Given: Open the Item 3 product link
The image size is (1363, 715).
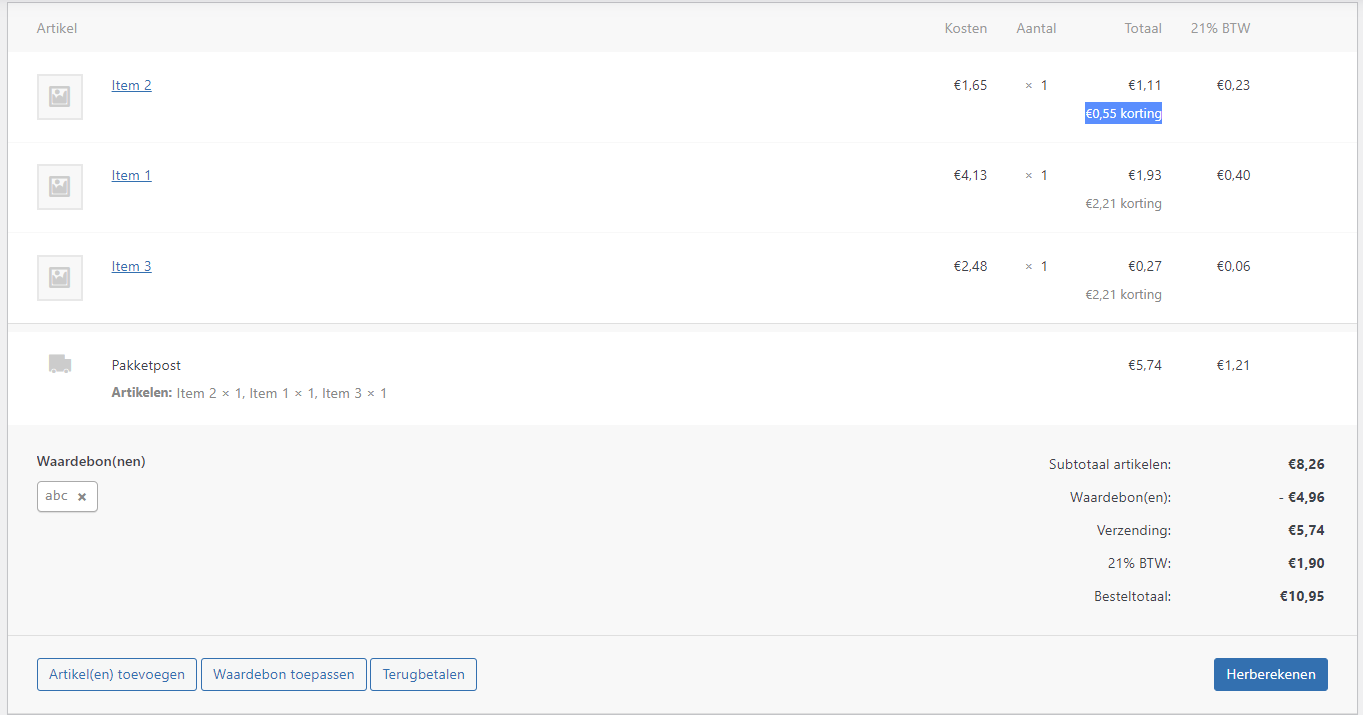Looking at the screenshot, I should coord(131,266).
